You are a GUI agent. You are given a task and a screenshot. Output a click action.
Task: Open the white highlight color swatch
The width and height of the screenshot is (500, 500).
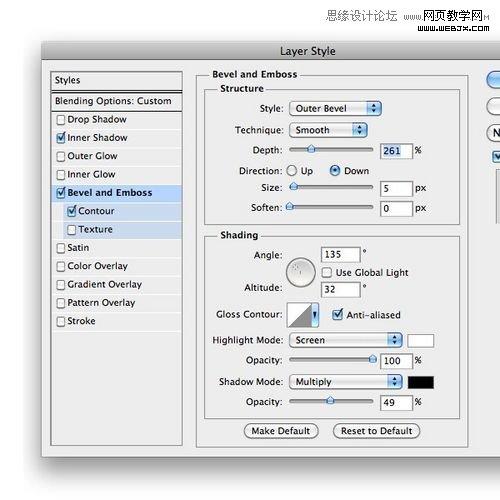pyautogui.click(x=421, y=341)
